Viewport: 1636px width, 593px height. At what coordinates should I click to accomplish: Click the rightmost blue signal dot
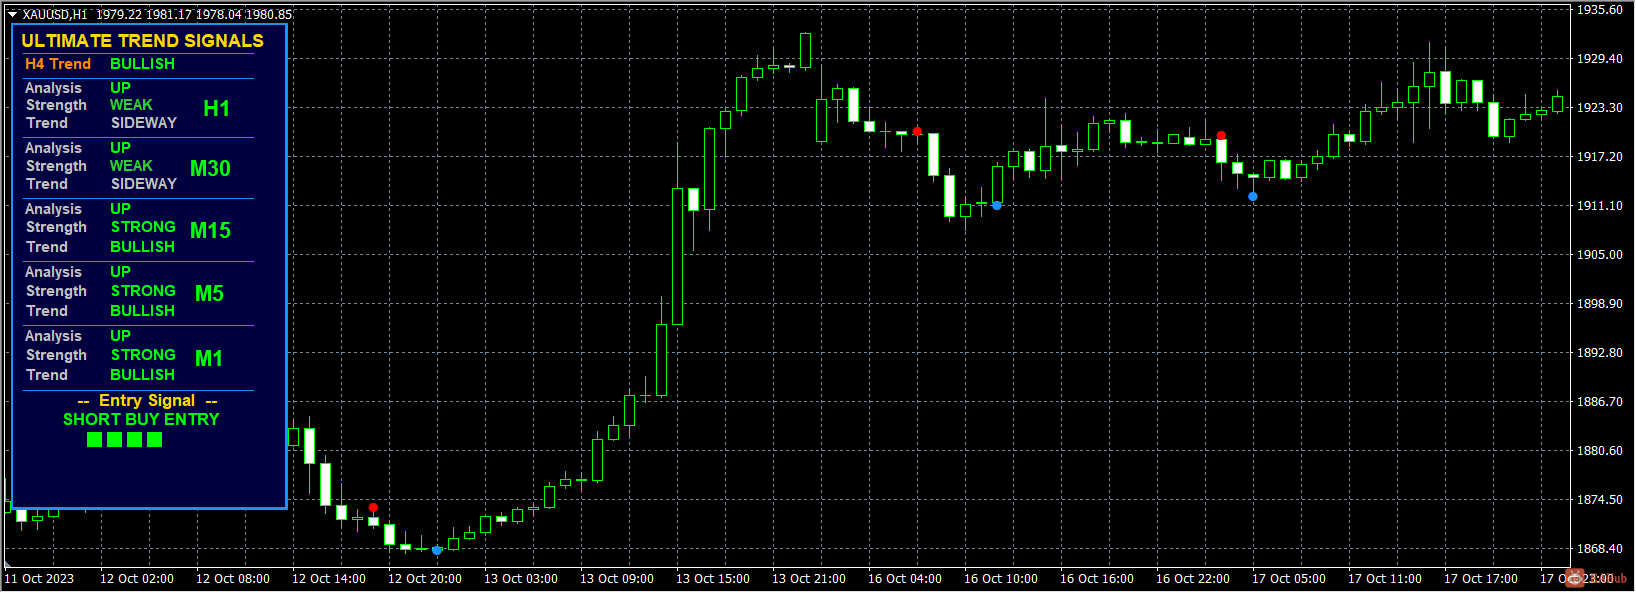(1253, 197)
